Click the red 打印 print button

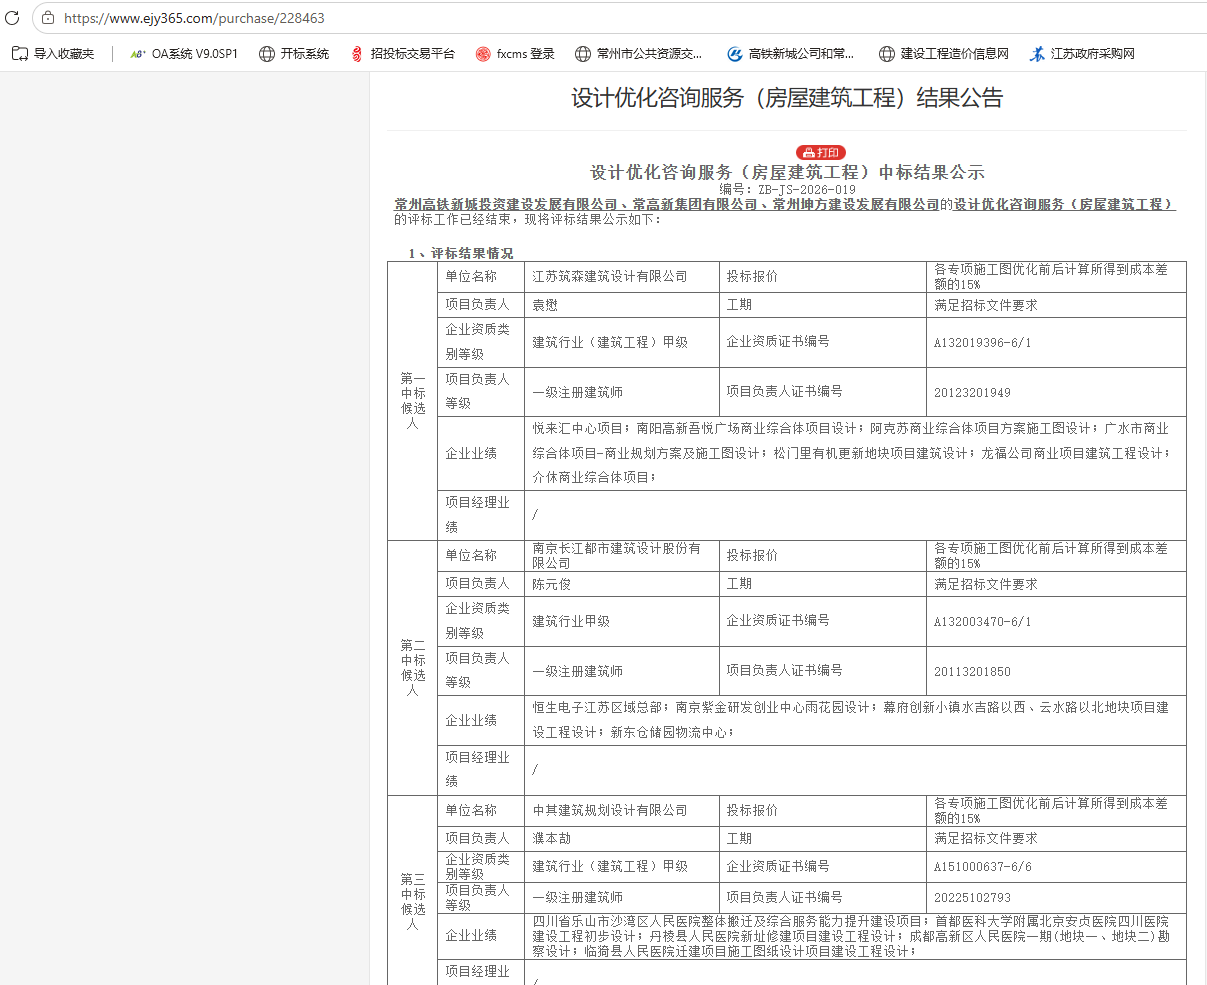821,153
